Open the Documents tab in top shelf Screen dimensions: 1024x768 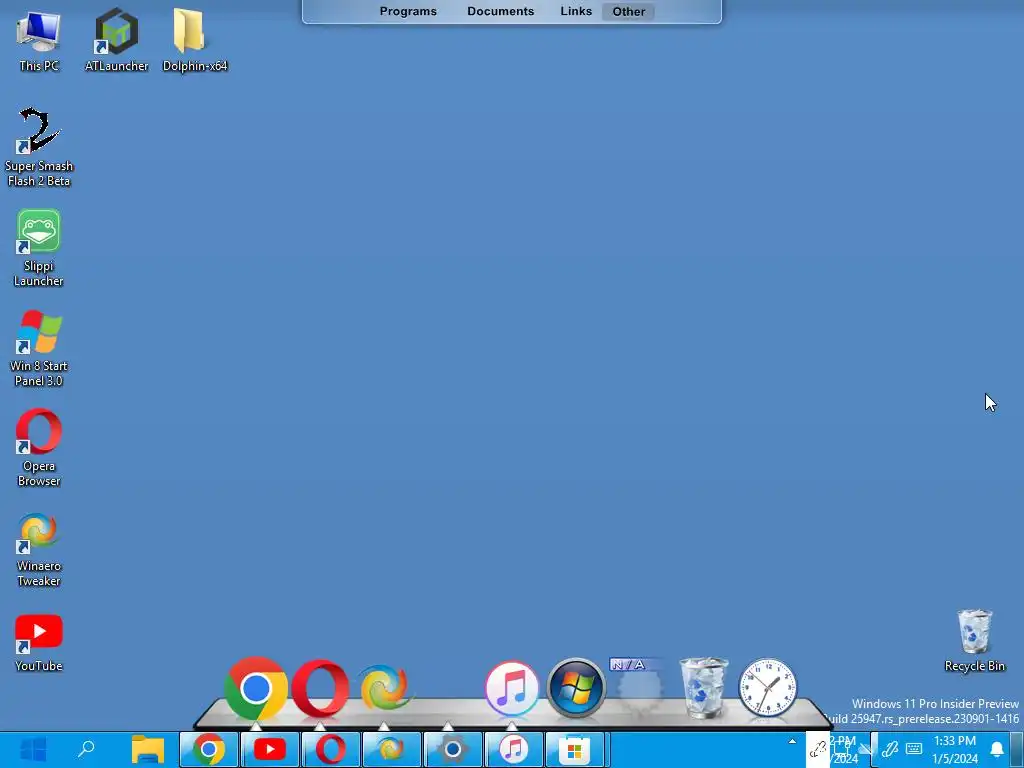(x=501, y=11)
